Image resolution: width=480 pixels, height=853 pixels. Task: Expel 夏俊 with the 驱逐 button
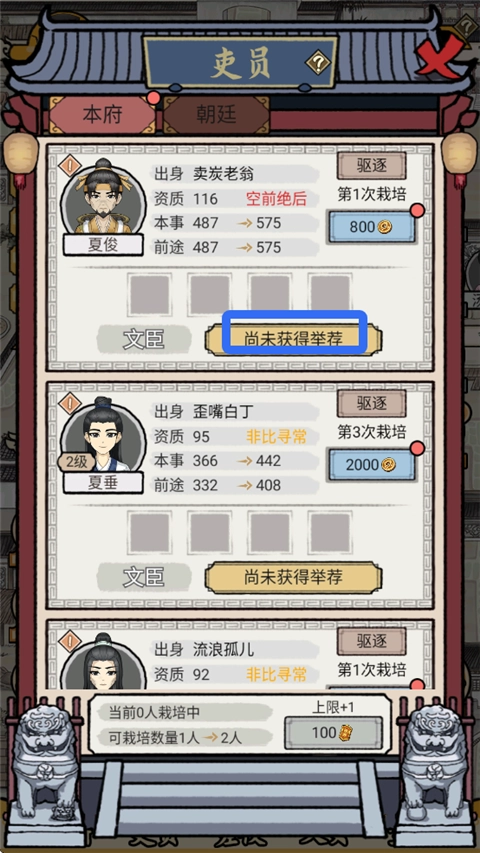tap(372, 166)
